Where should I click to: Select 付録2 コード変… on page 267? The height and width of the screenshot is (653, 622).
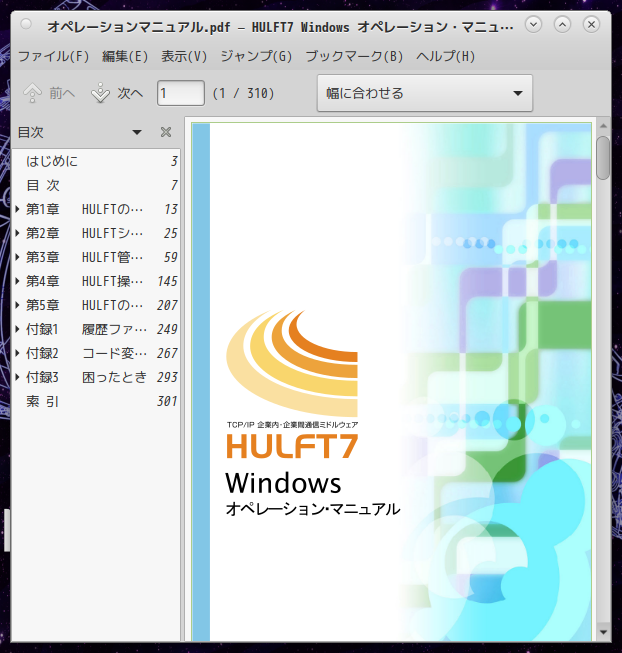click(x=96, y=353)
